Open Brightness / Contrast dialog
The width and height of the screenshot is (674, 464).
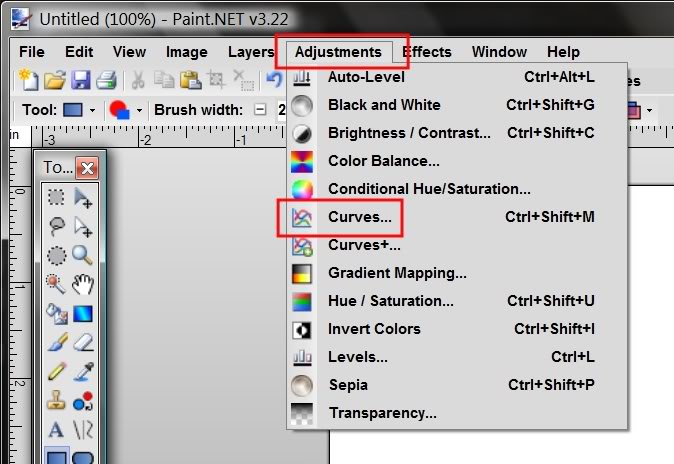[457, 133]
